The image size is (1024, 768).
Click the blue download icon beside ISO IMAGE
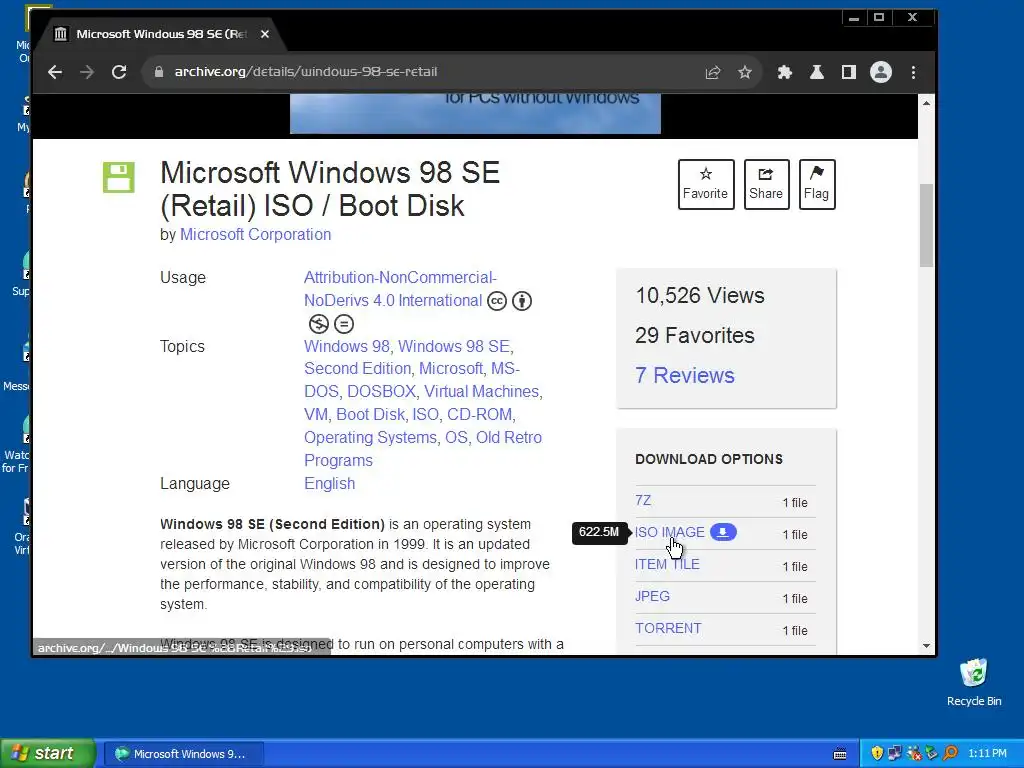click(x=723, y=532)
